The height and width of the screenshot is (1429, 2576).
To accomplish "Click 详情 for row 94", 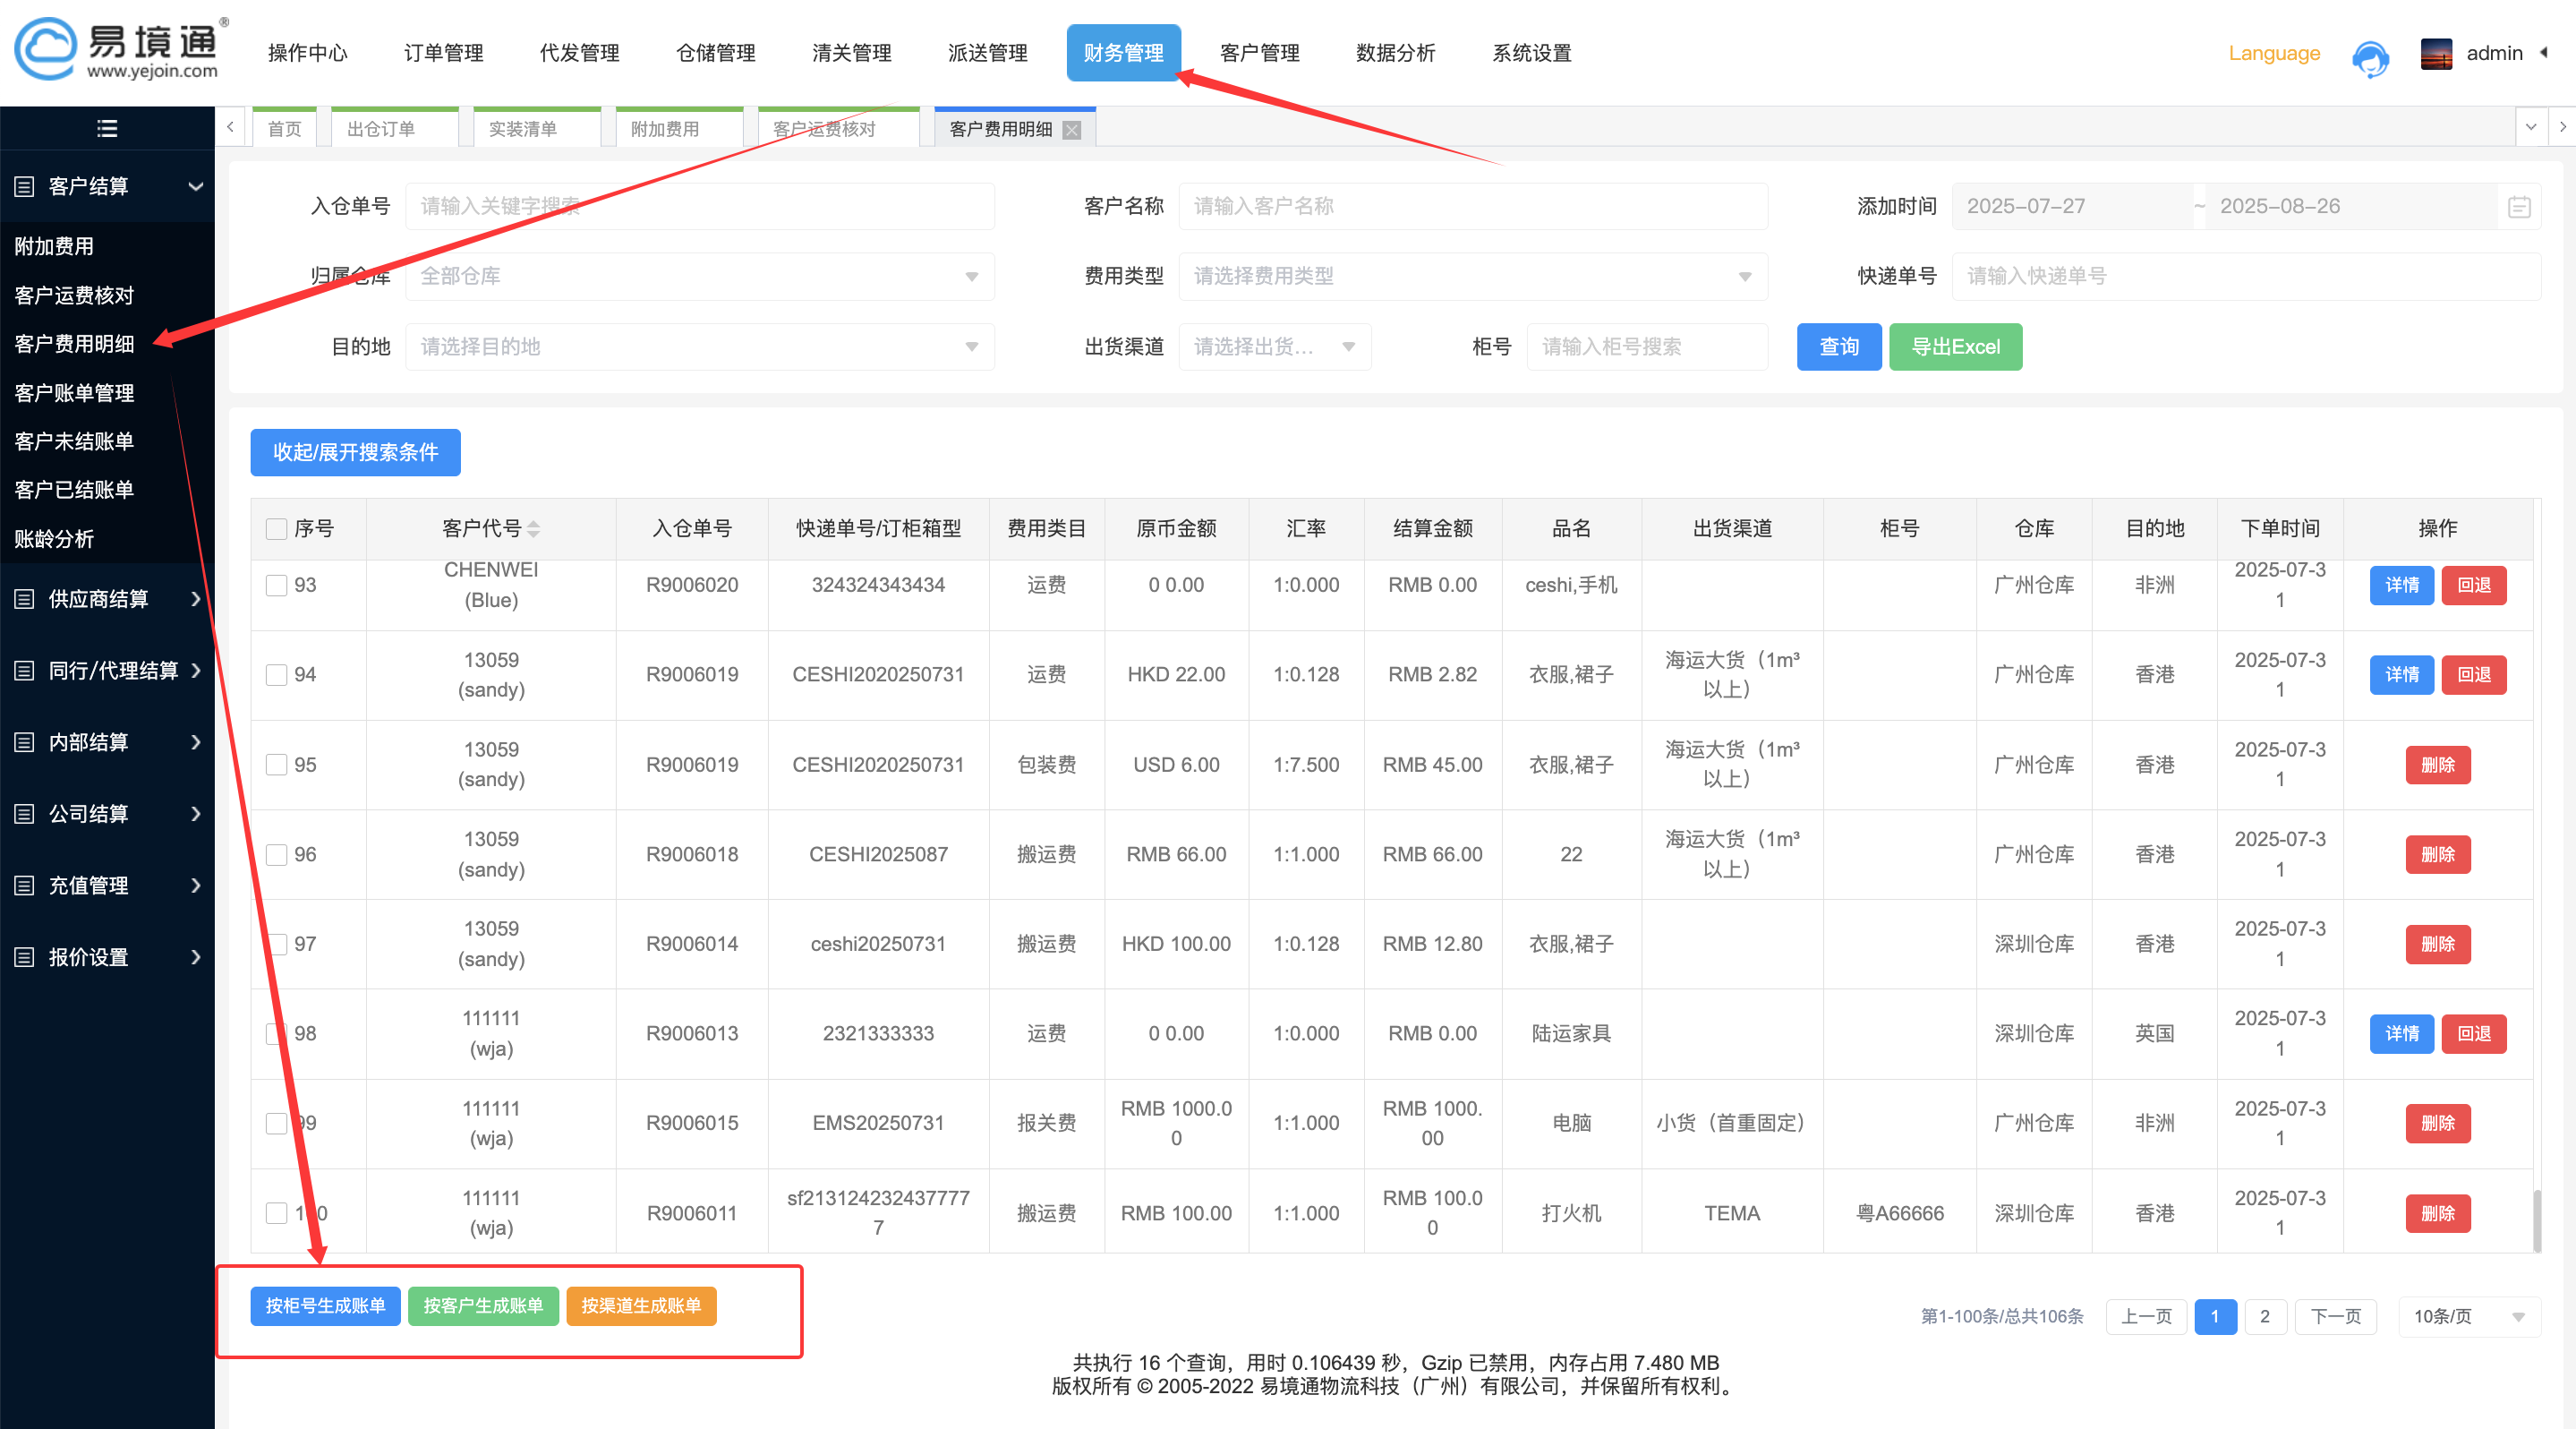I will 2402,675.
